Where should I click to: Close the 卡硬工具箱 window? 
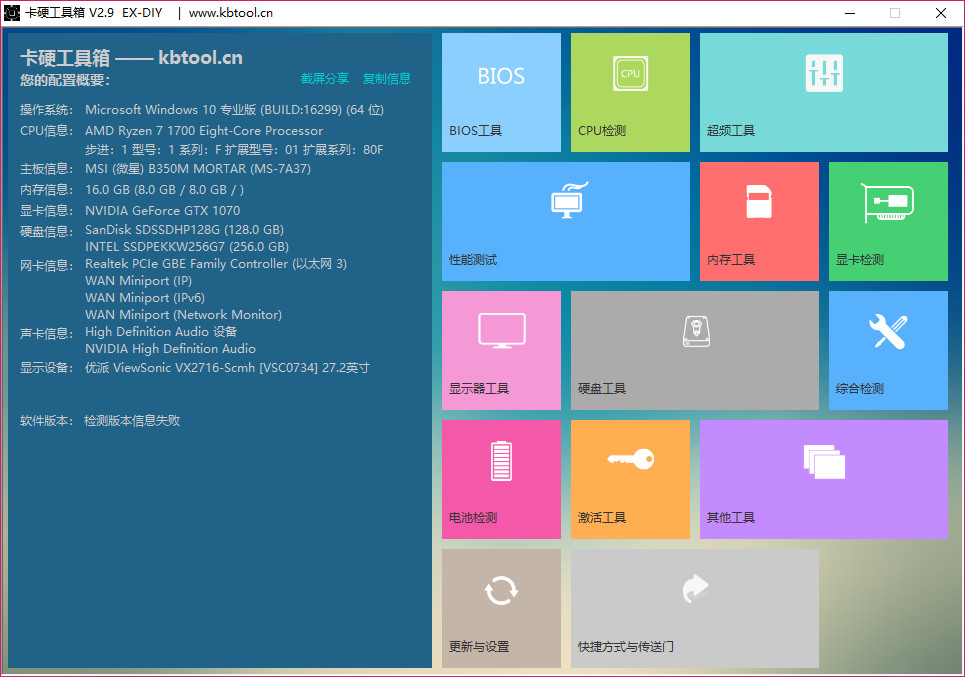(941, 13)
